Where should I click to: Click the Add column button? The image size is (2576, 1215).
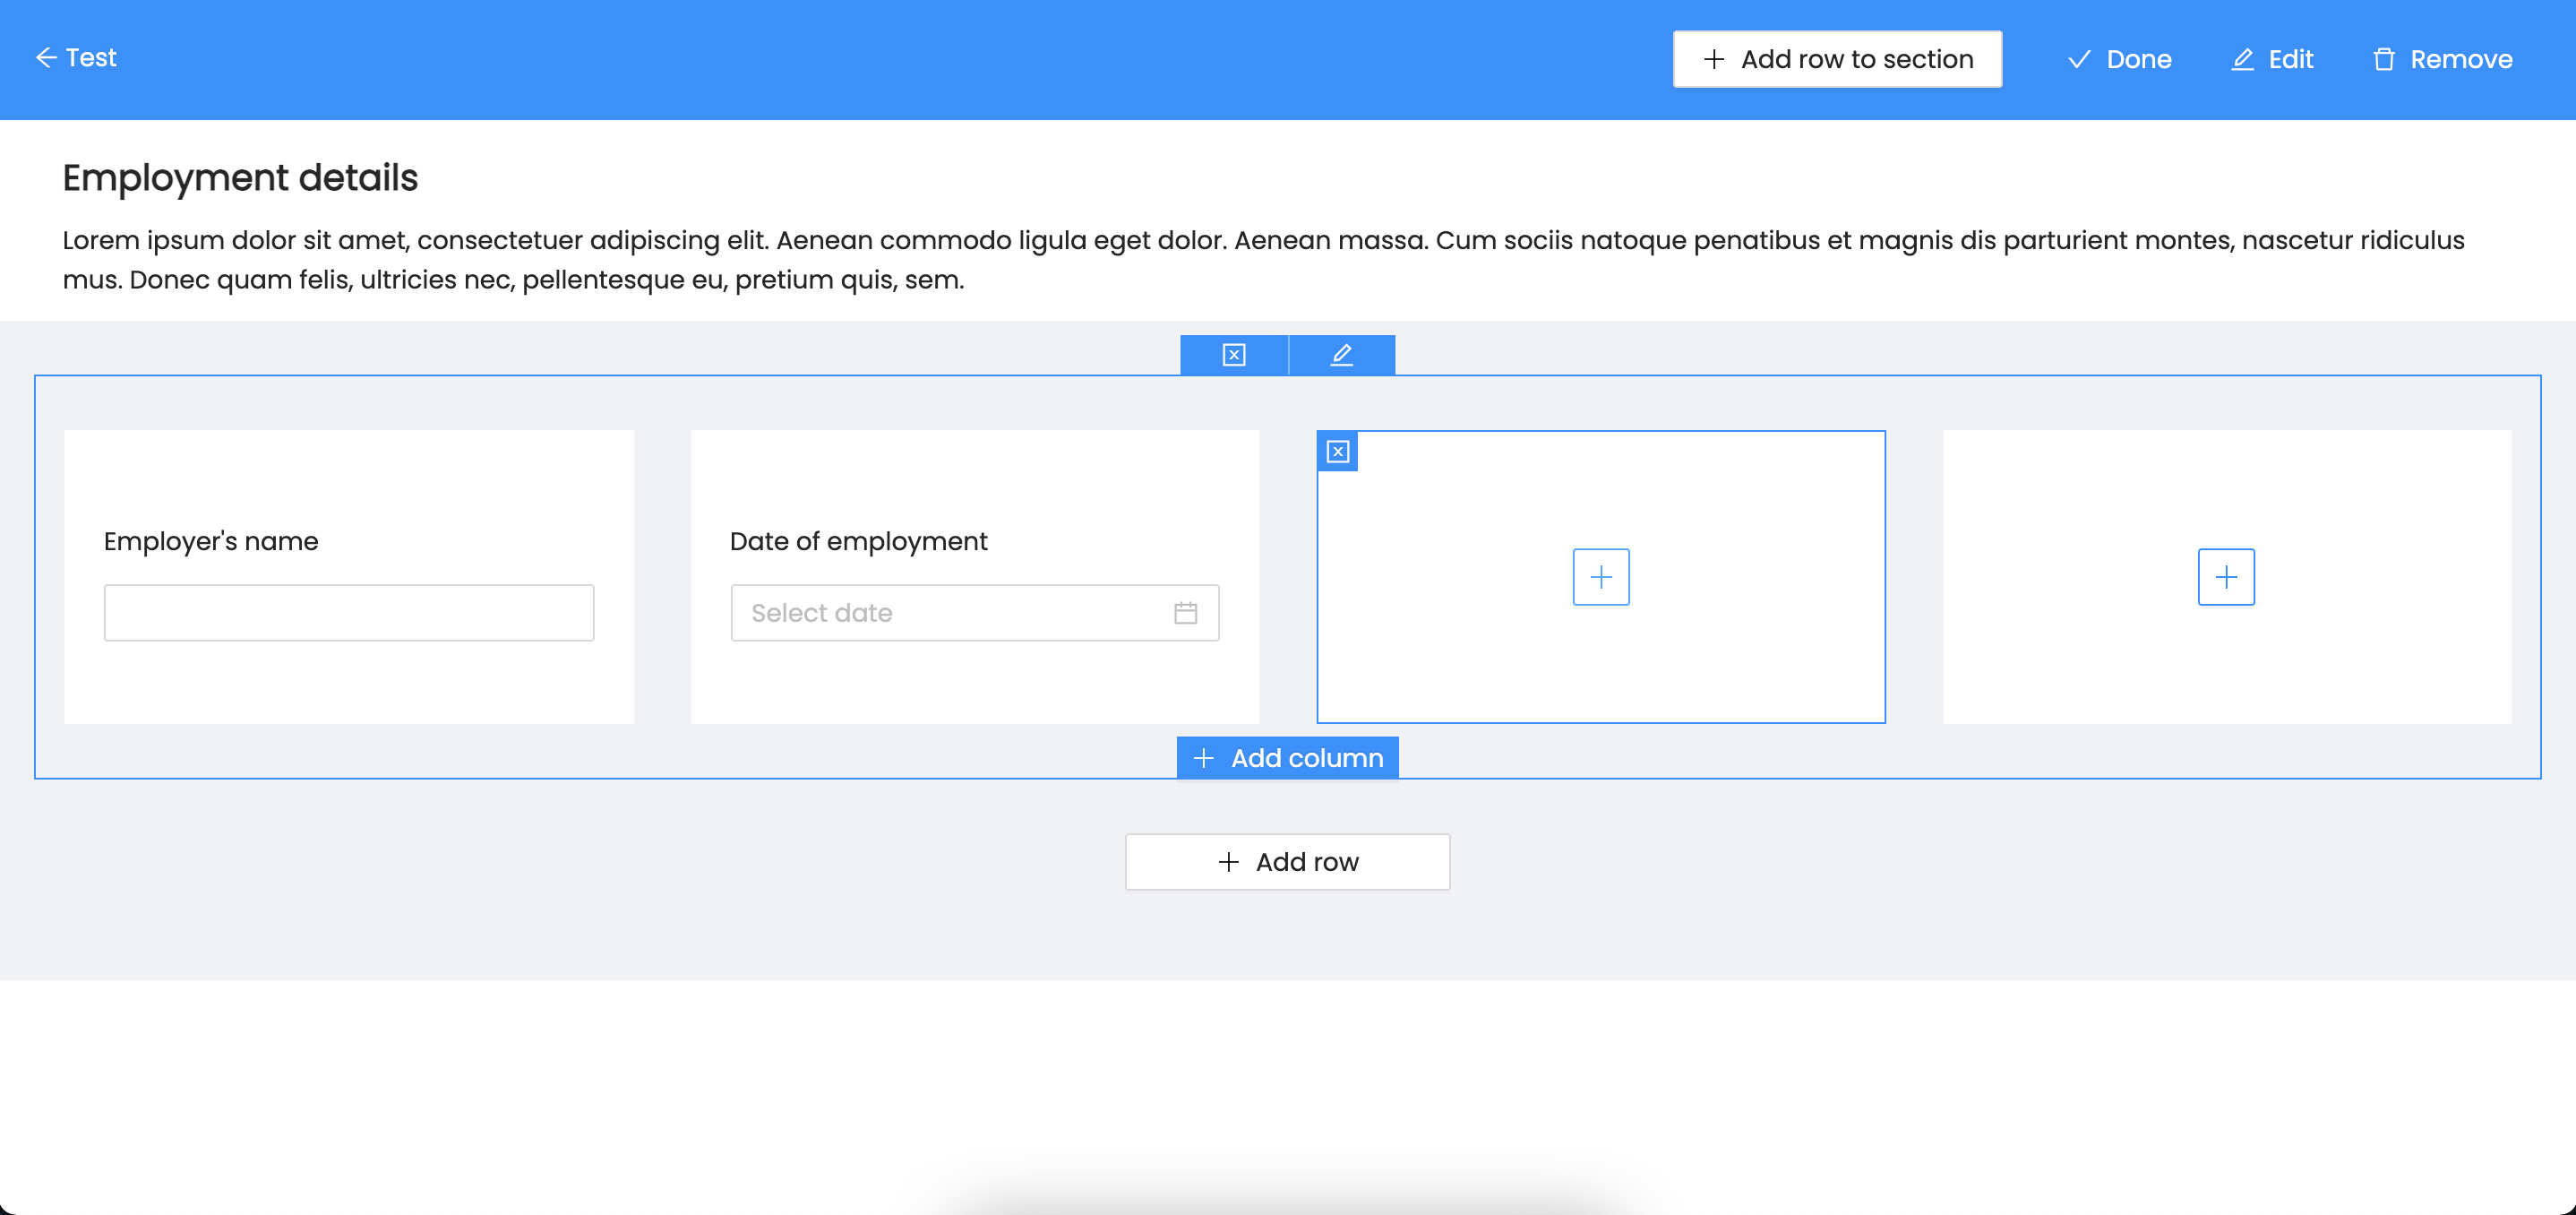coord(1287,758)
